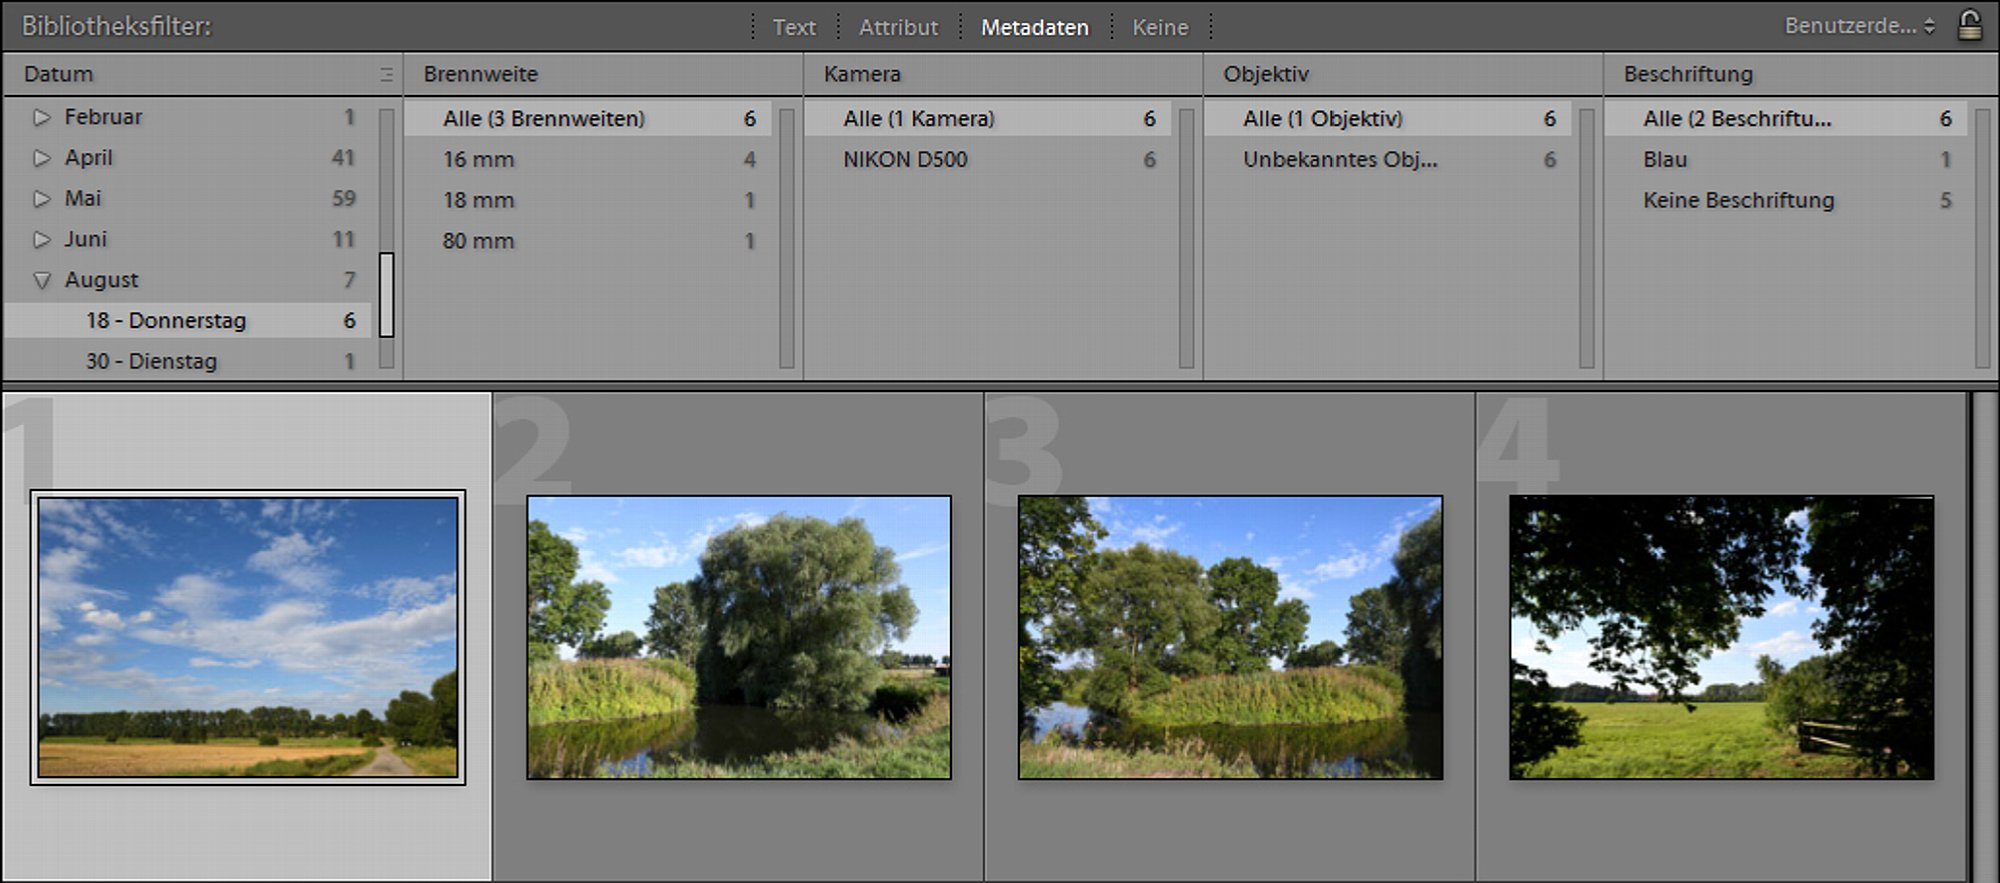Image resolution: width=2000 pixels, height=883 pixels.
Task: Select the Keine filter option
Action: tap(1160, 27)
